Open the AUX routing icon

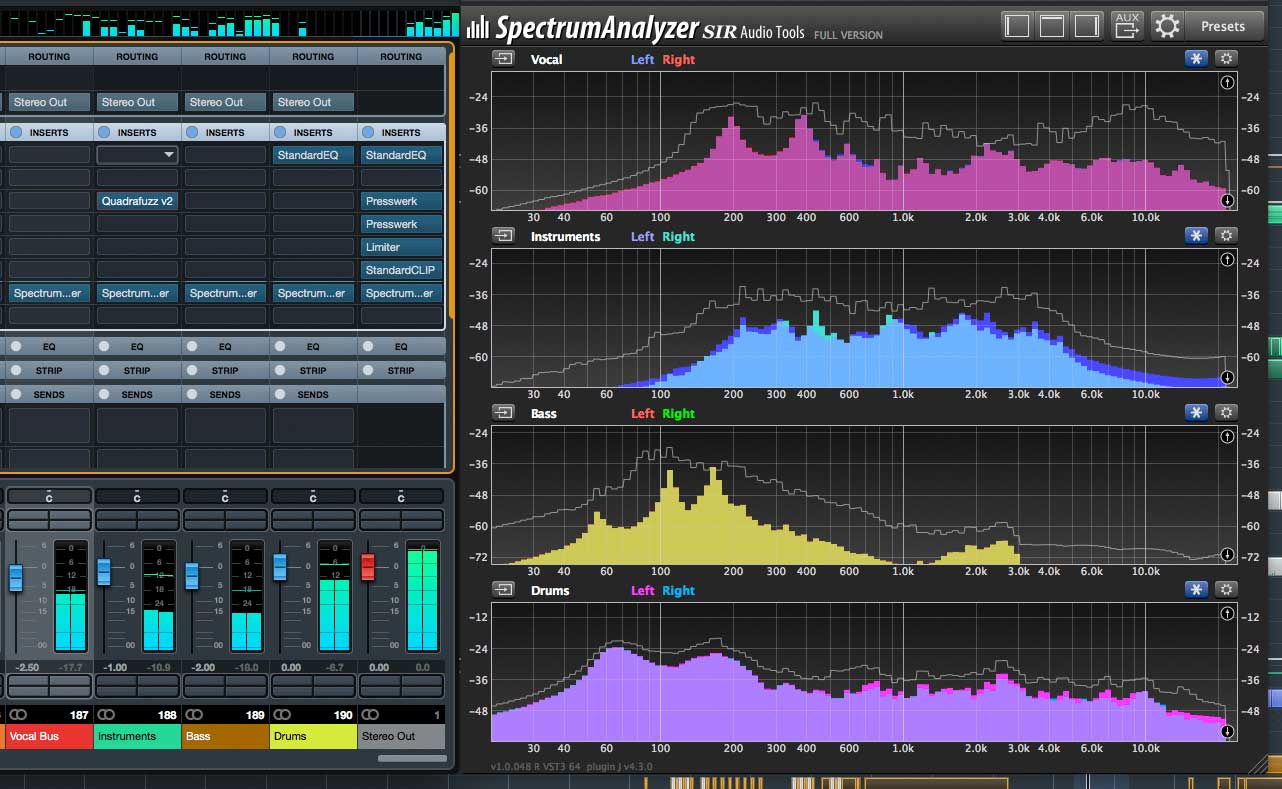click(x=1127, y=25)
